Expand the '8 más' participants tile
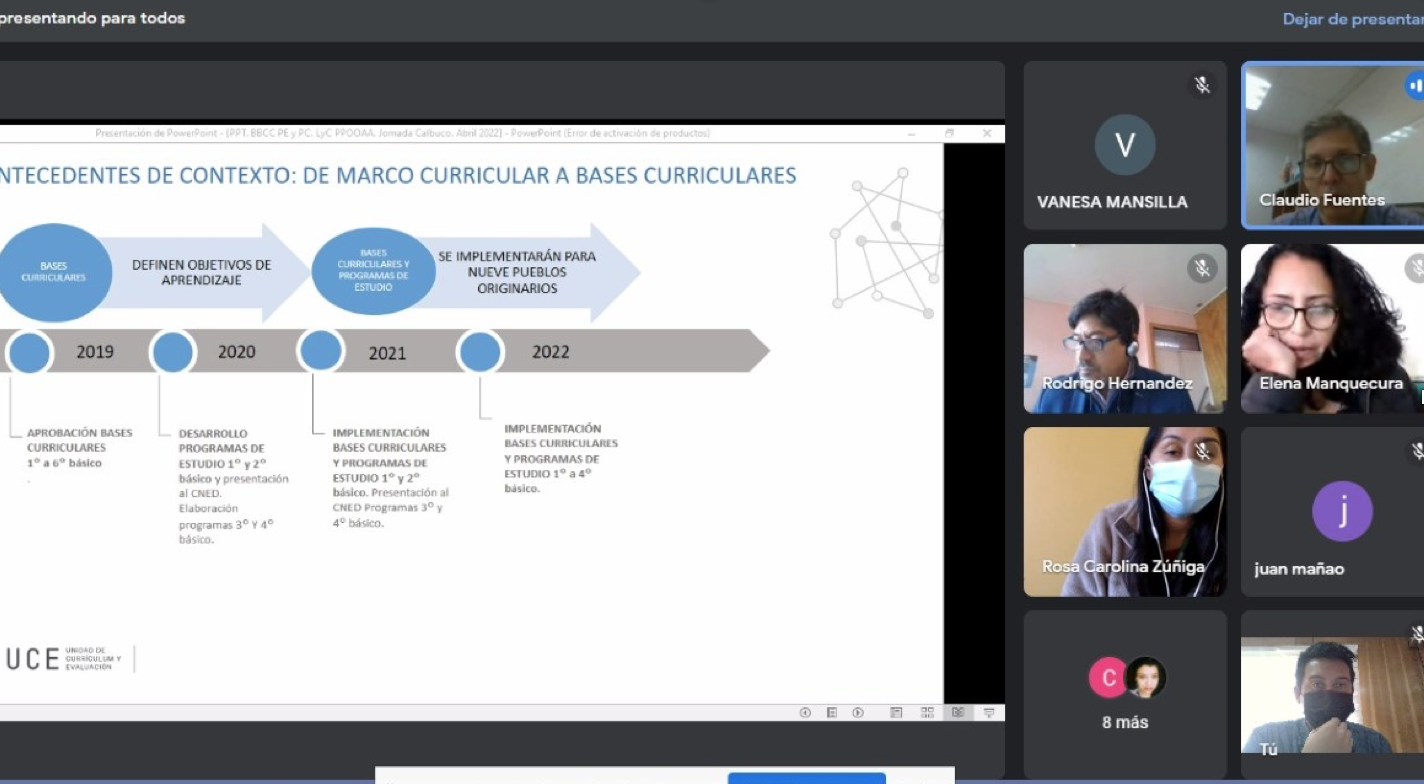The image size is (1424, 784). pyautogui.click(x=1125, y=694)
